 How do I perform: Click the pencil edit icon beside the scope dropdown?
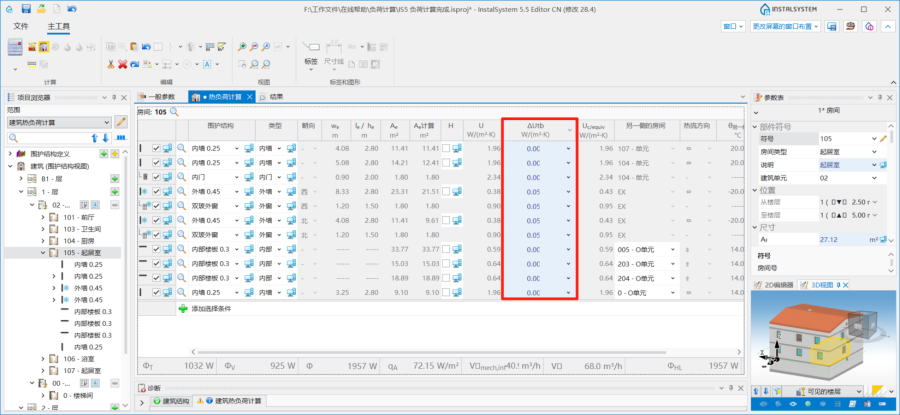(x=120, y=122)
